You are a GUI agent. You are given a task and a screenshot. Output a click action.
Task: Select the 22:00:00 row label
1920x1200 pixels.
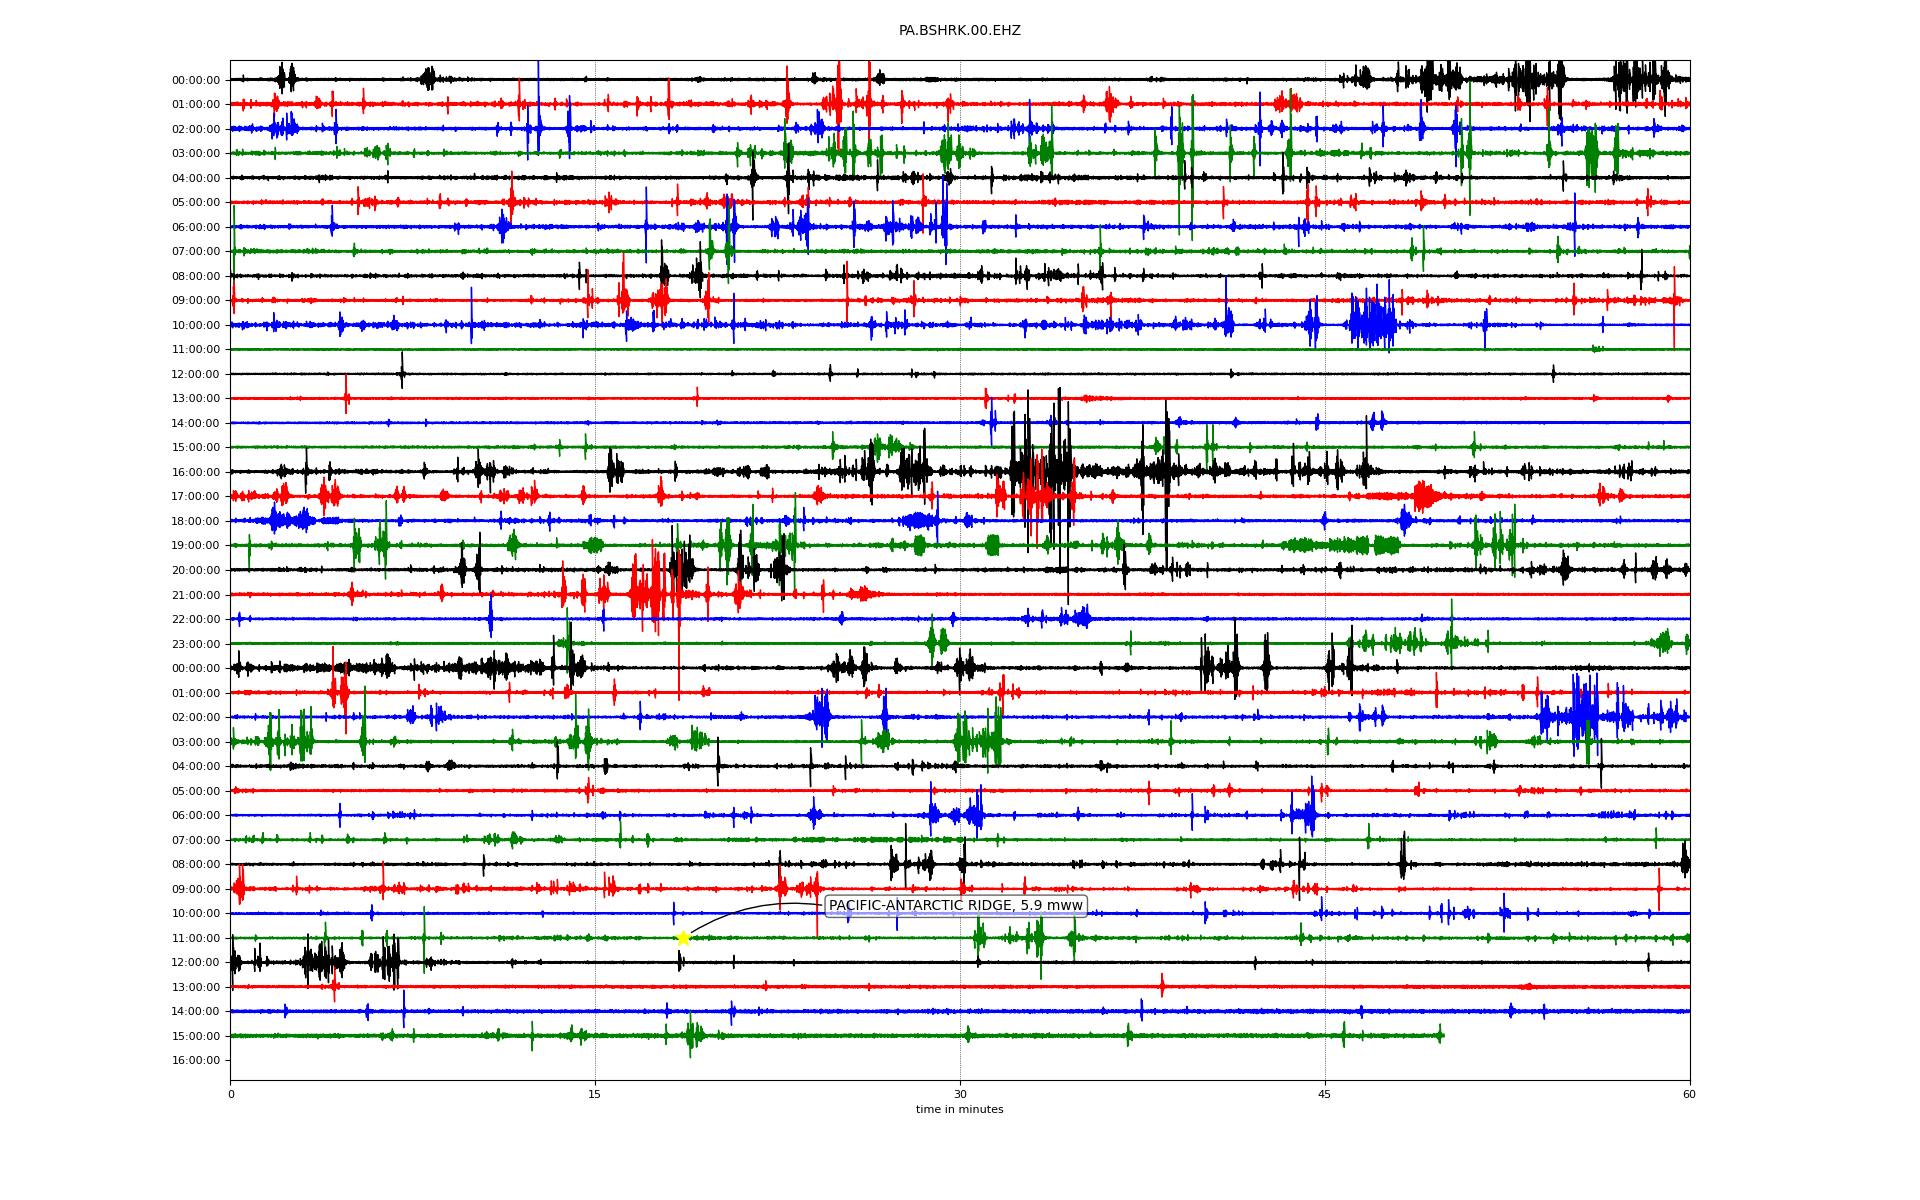click(195, 619)
